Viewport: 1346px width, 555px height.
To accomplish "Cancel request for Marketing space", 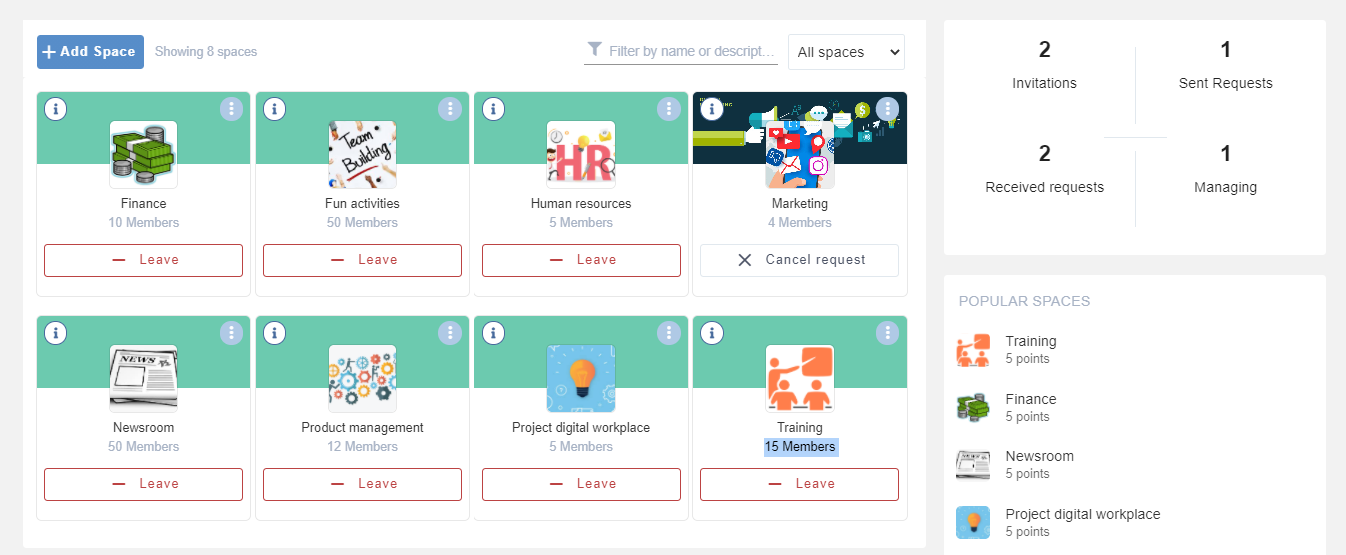I will (x=800, y=260).
